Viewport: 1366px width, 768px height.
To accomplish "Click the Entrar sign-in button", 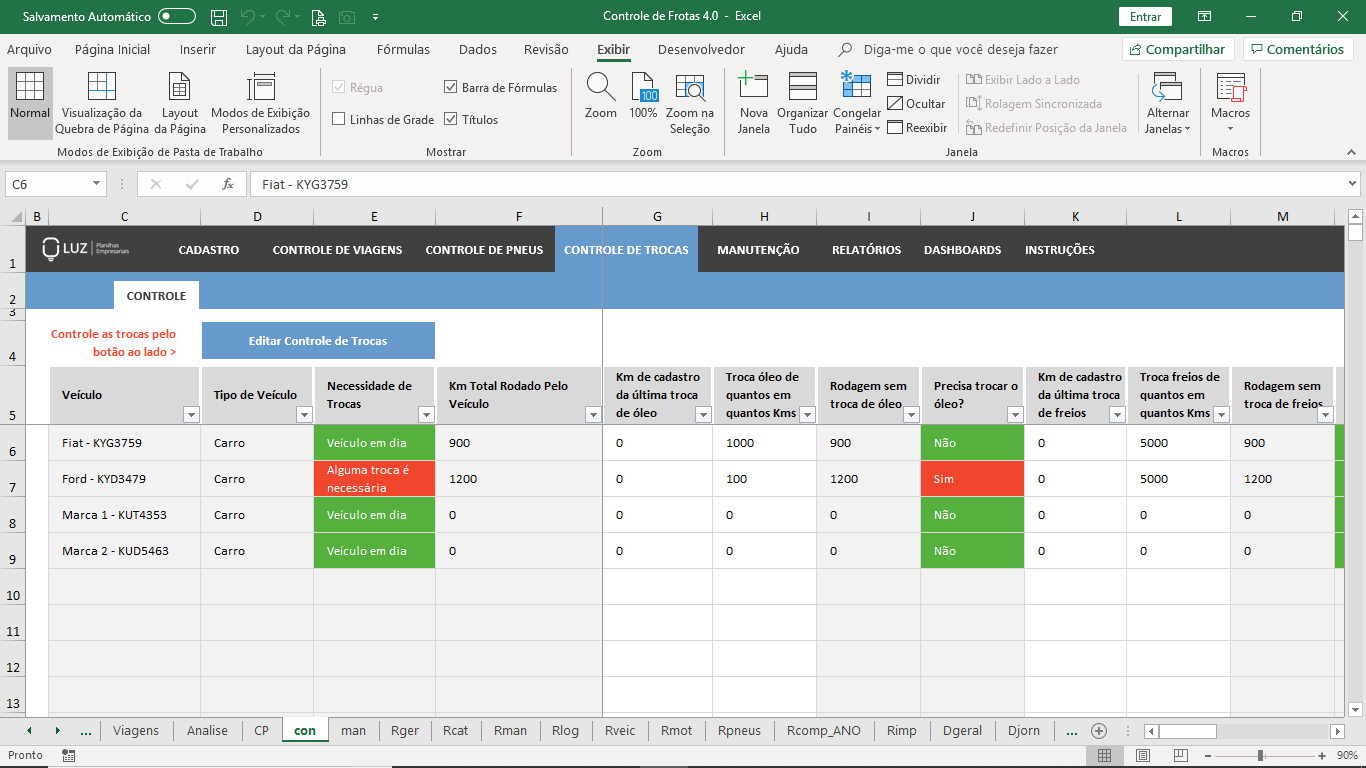I will click(1145, 17).
